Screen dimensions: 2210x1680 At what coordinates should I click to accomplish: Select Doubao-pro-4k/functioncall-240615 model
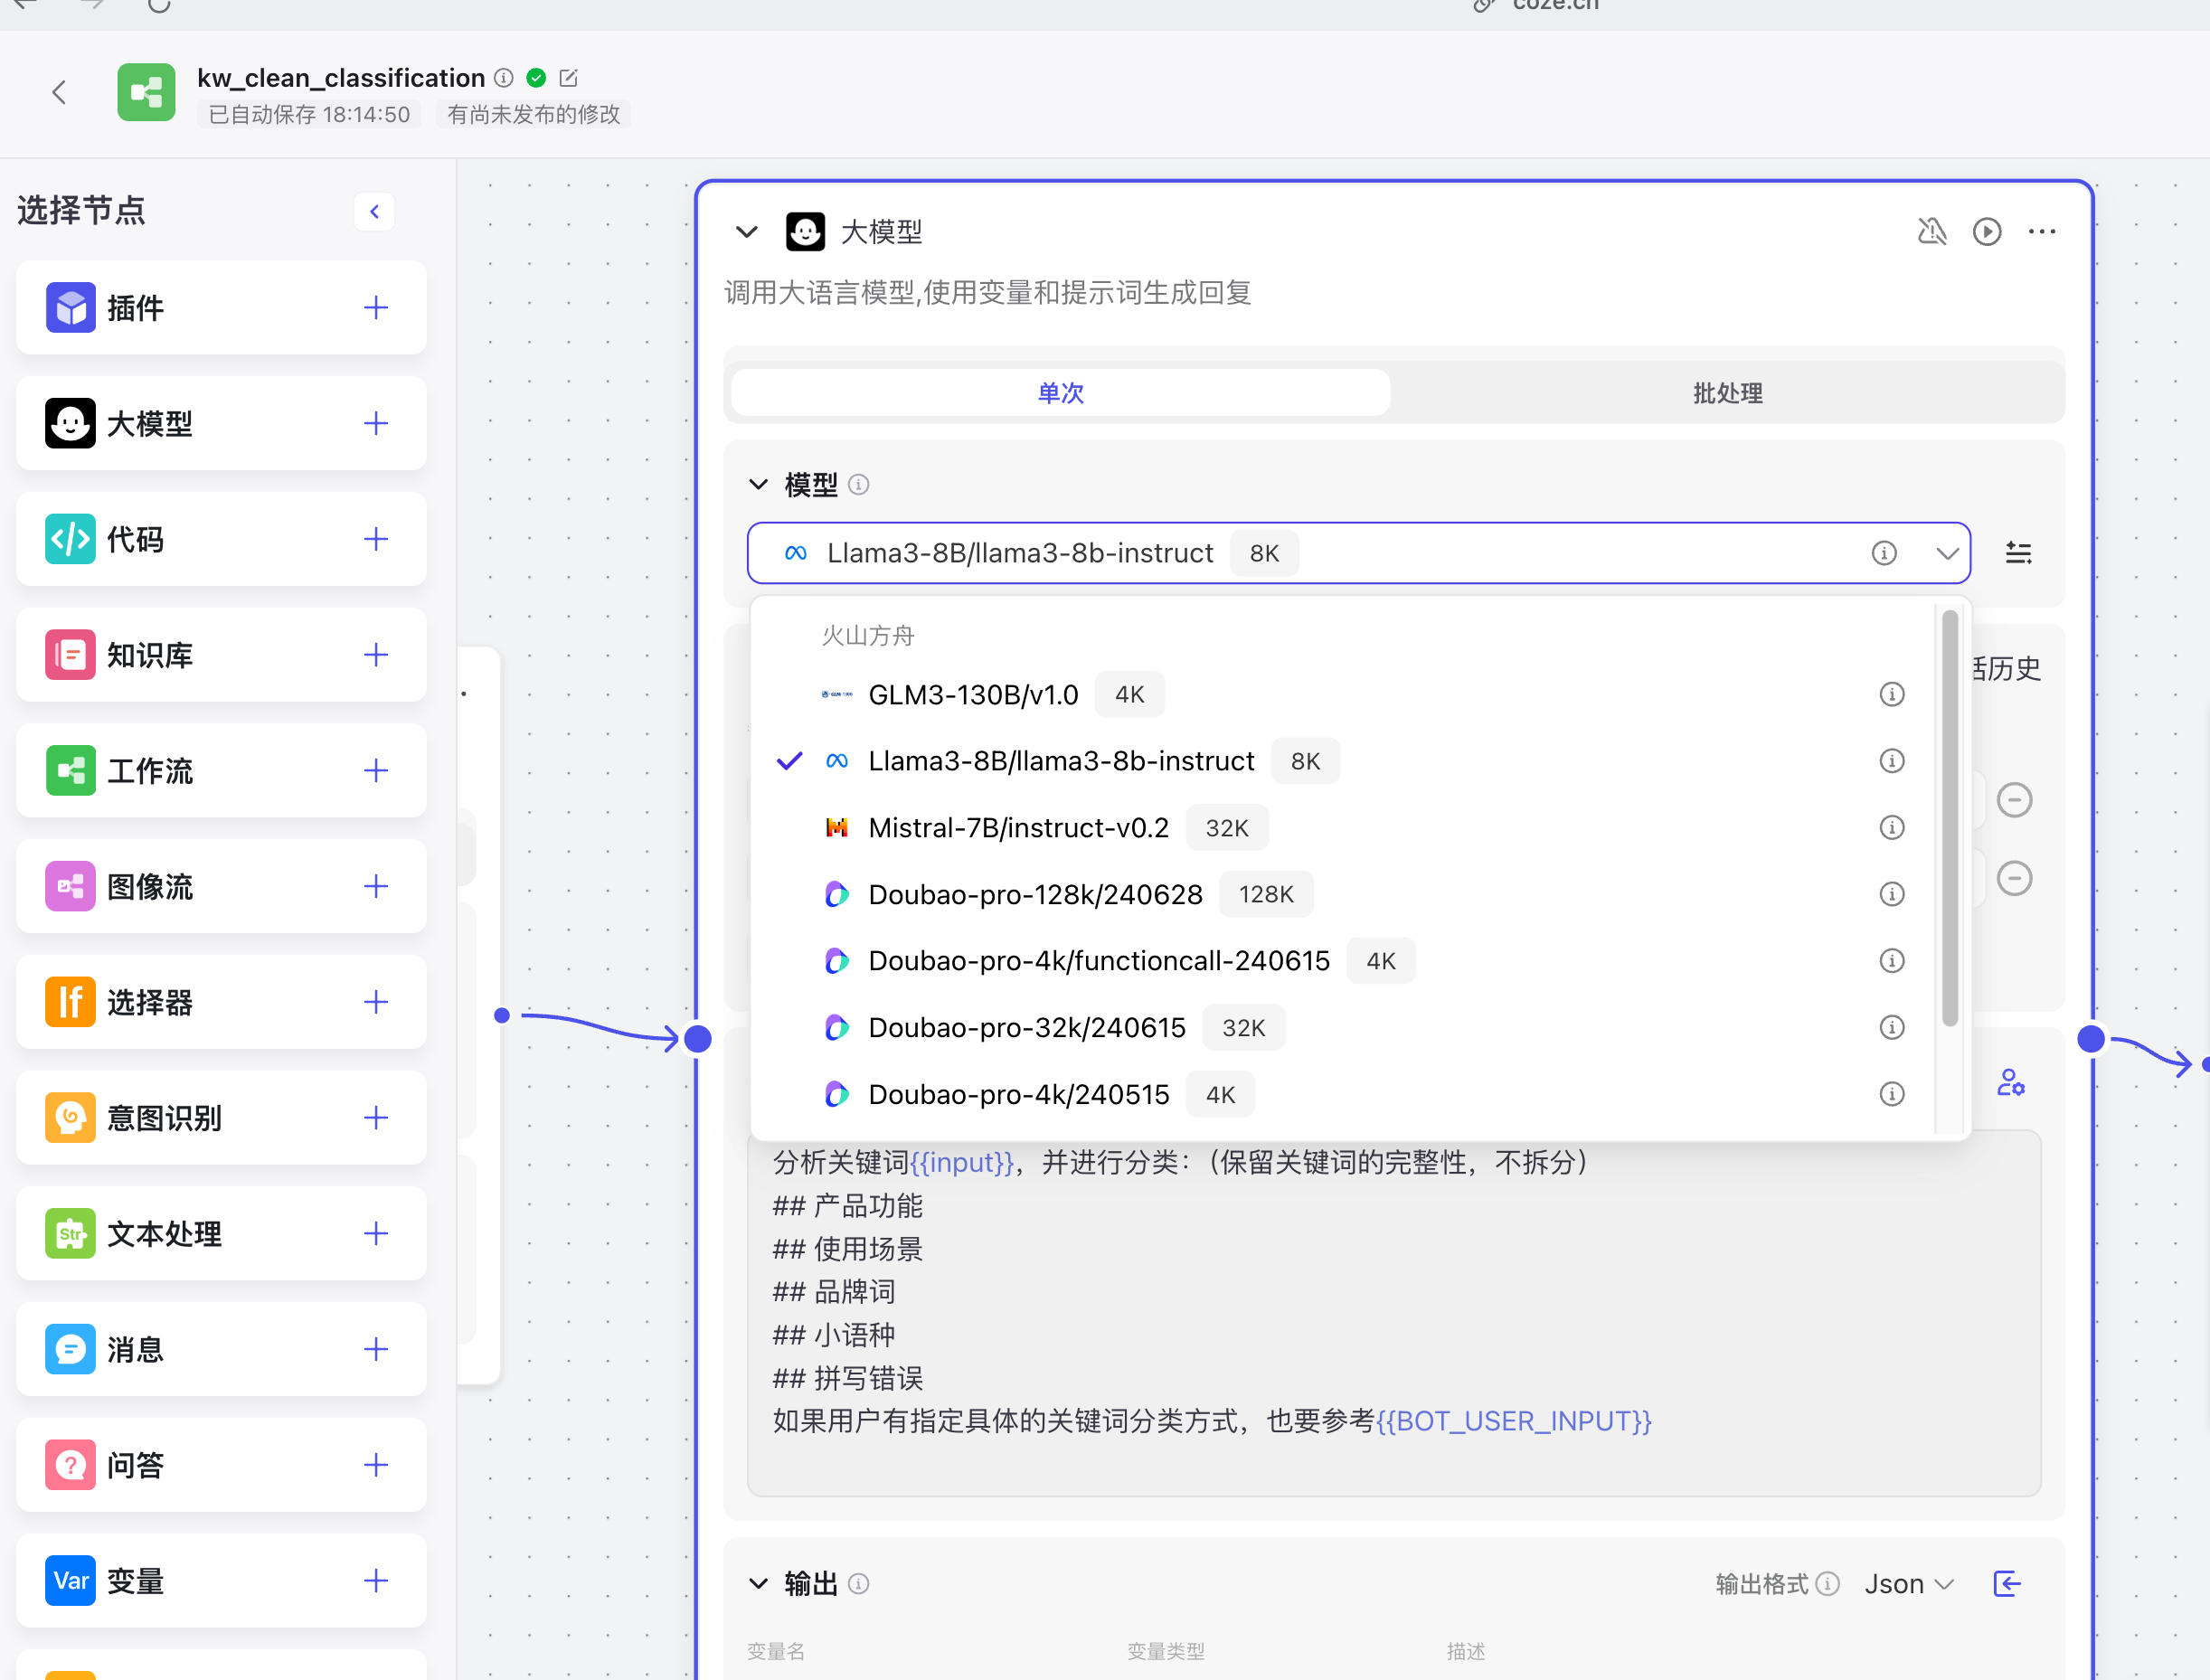coord(1342,962)
